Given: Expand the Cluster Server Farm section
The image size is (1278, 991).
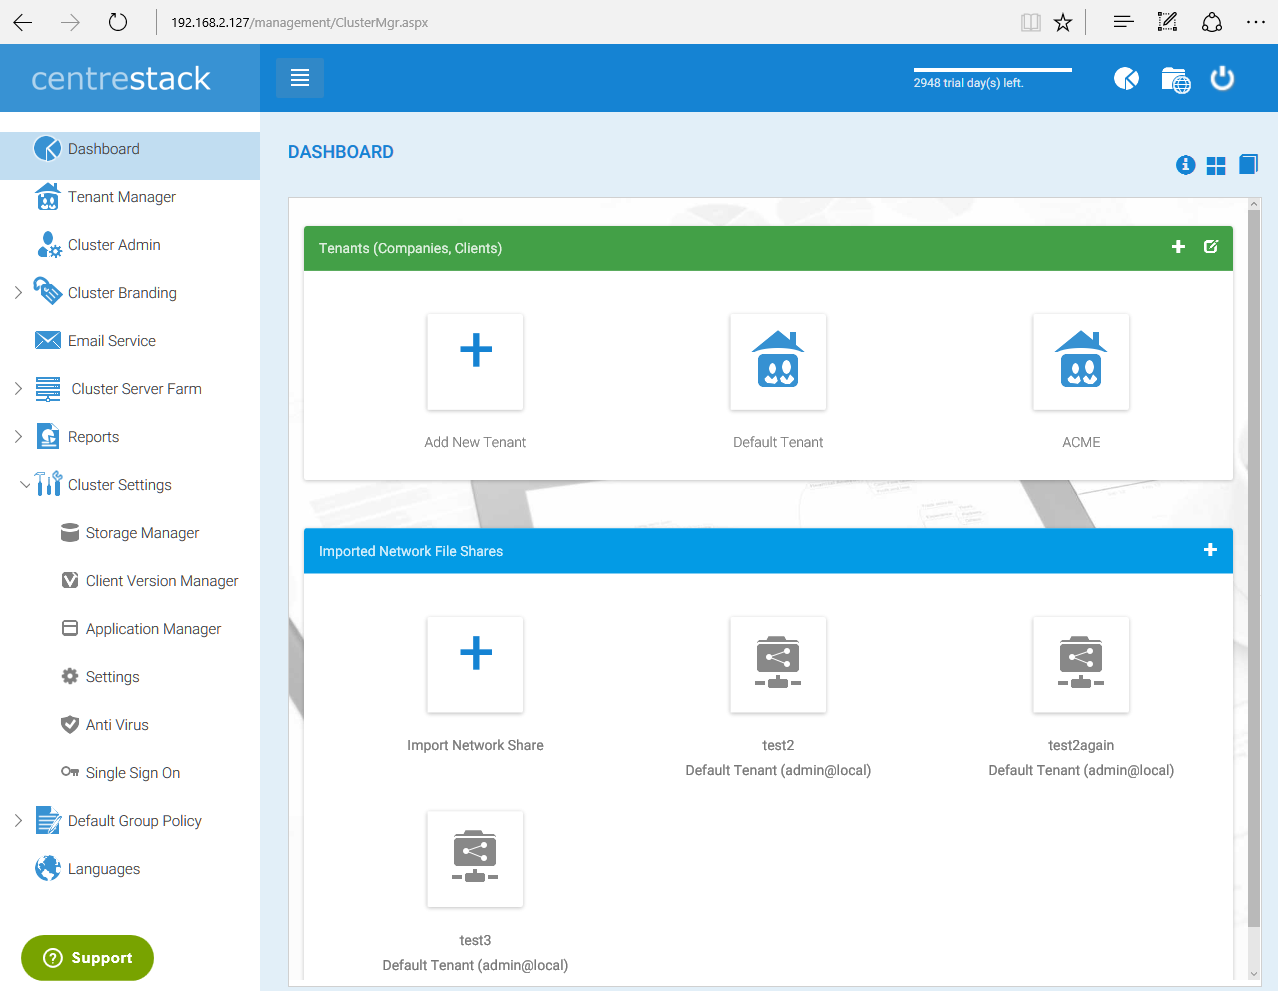Looking at the screenshot, I should [18, 389].
